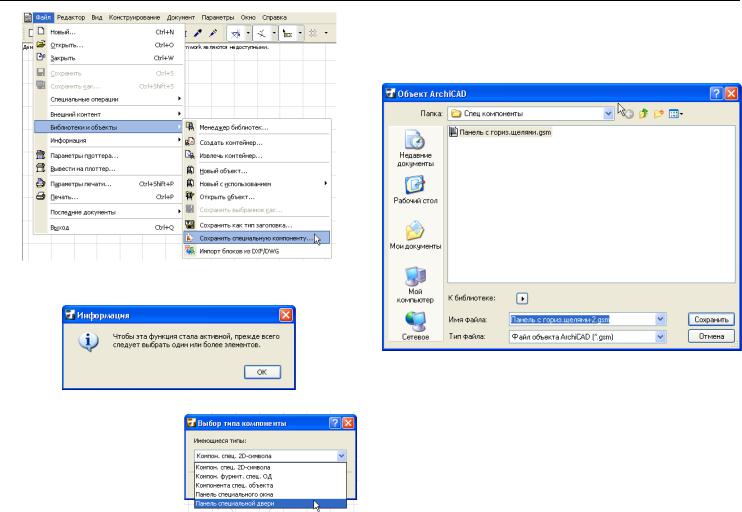Screen dimensions: 742x512
Task: Click the Новый объект icon
Action: tap(190, 170)
